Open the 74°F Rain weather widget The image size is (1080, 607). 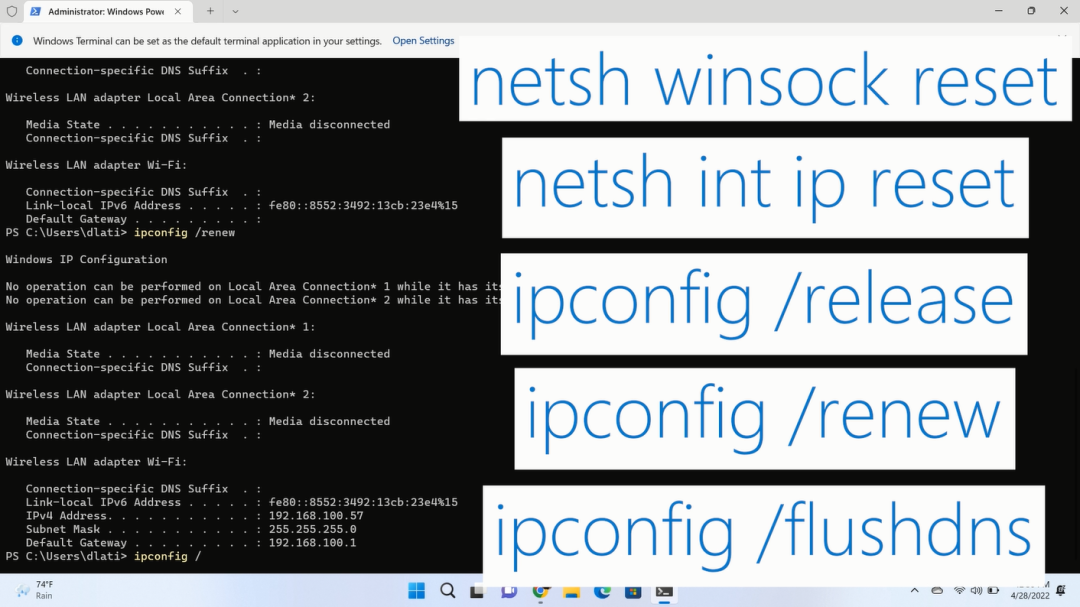pos(35,590)
